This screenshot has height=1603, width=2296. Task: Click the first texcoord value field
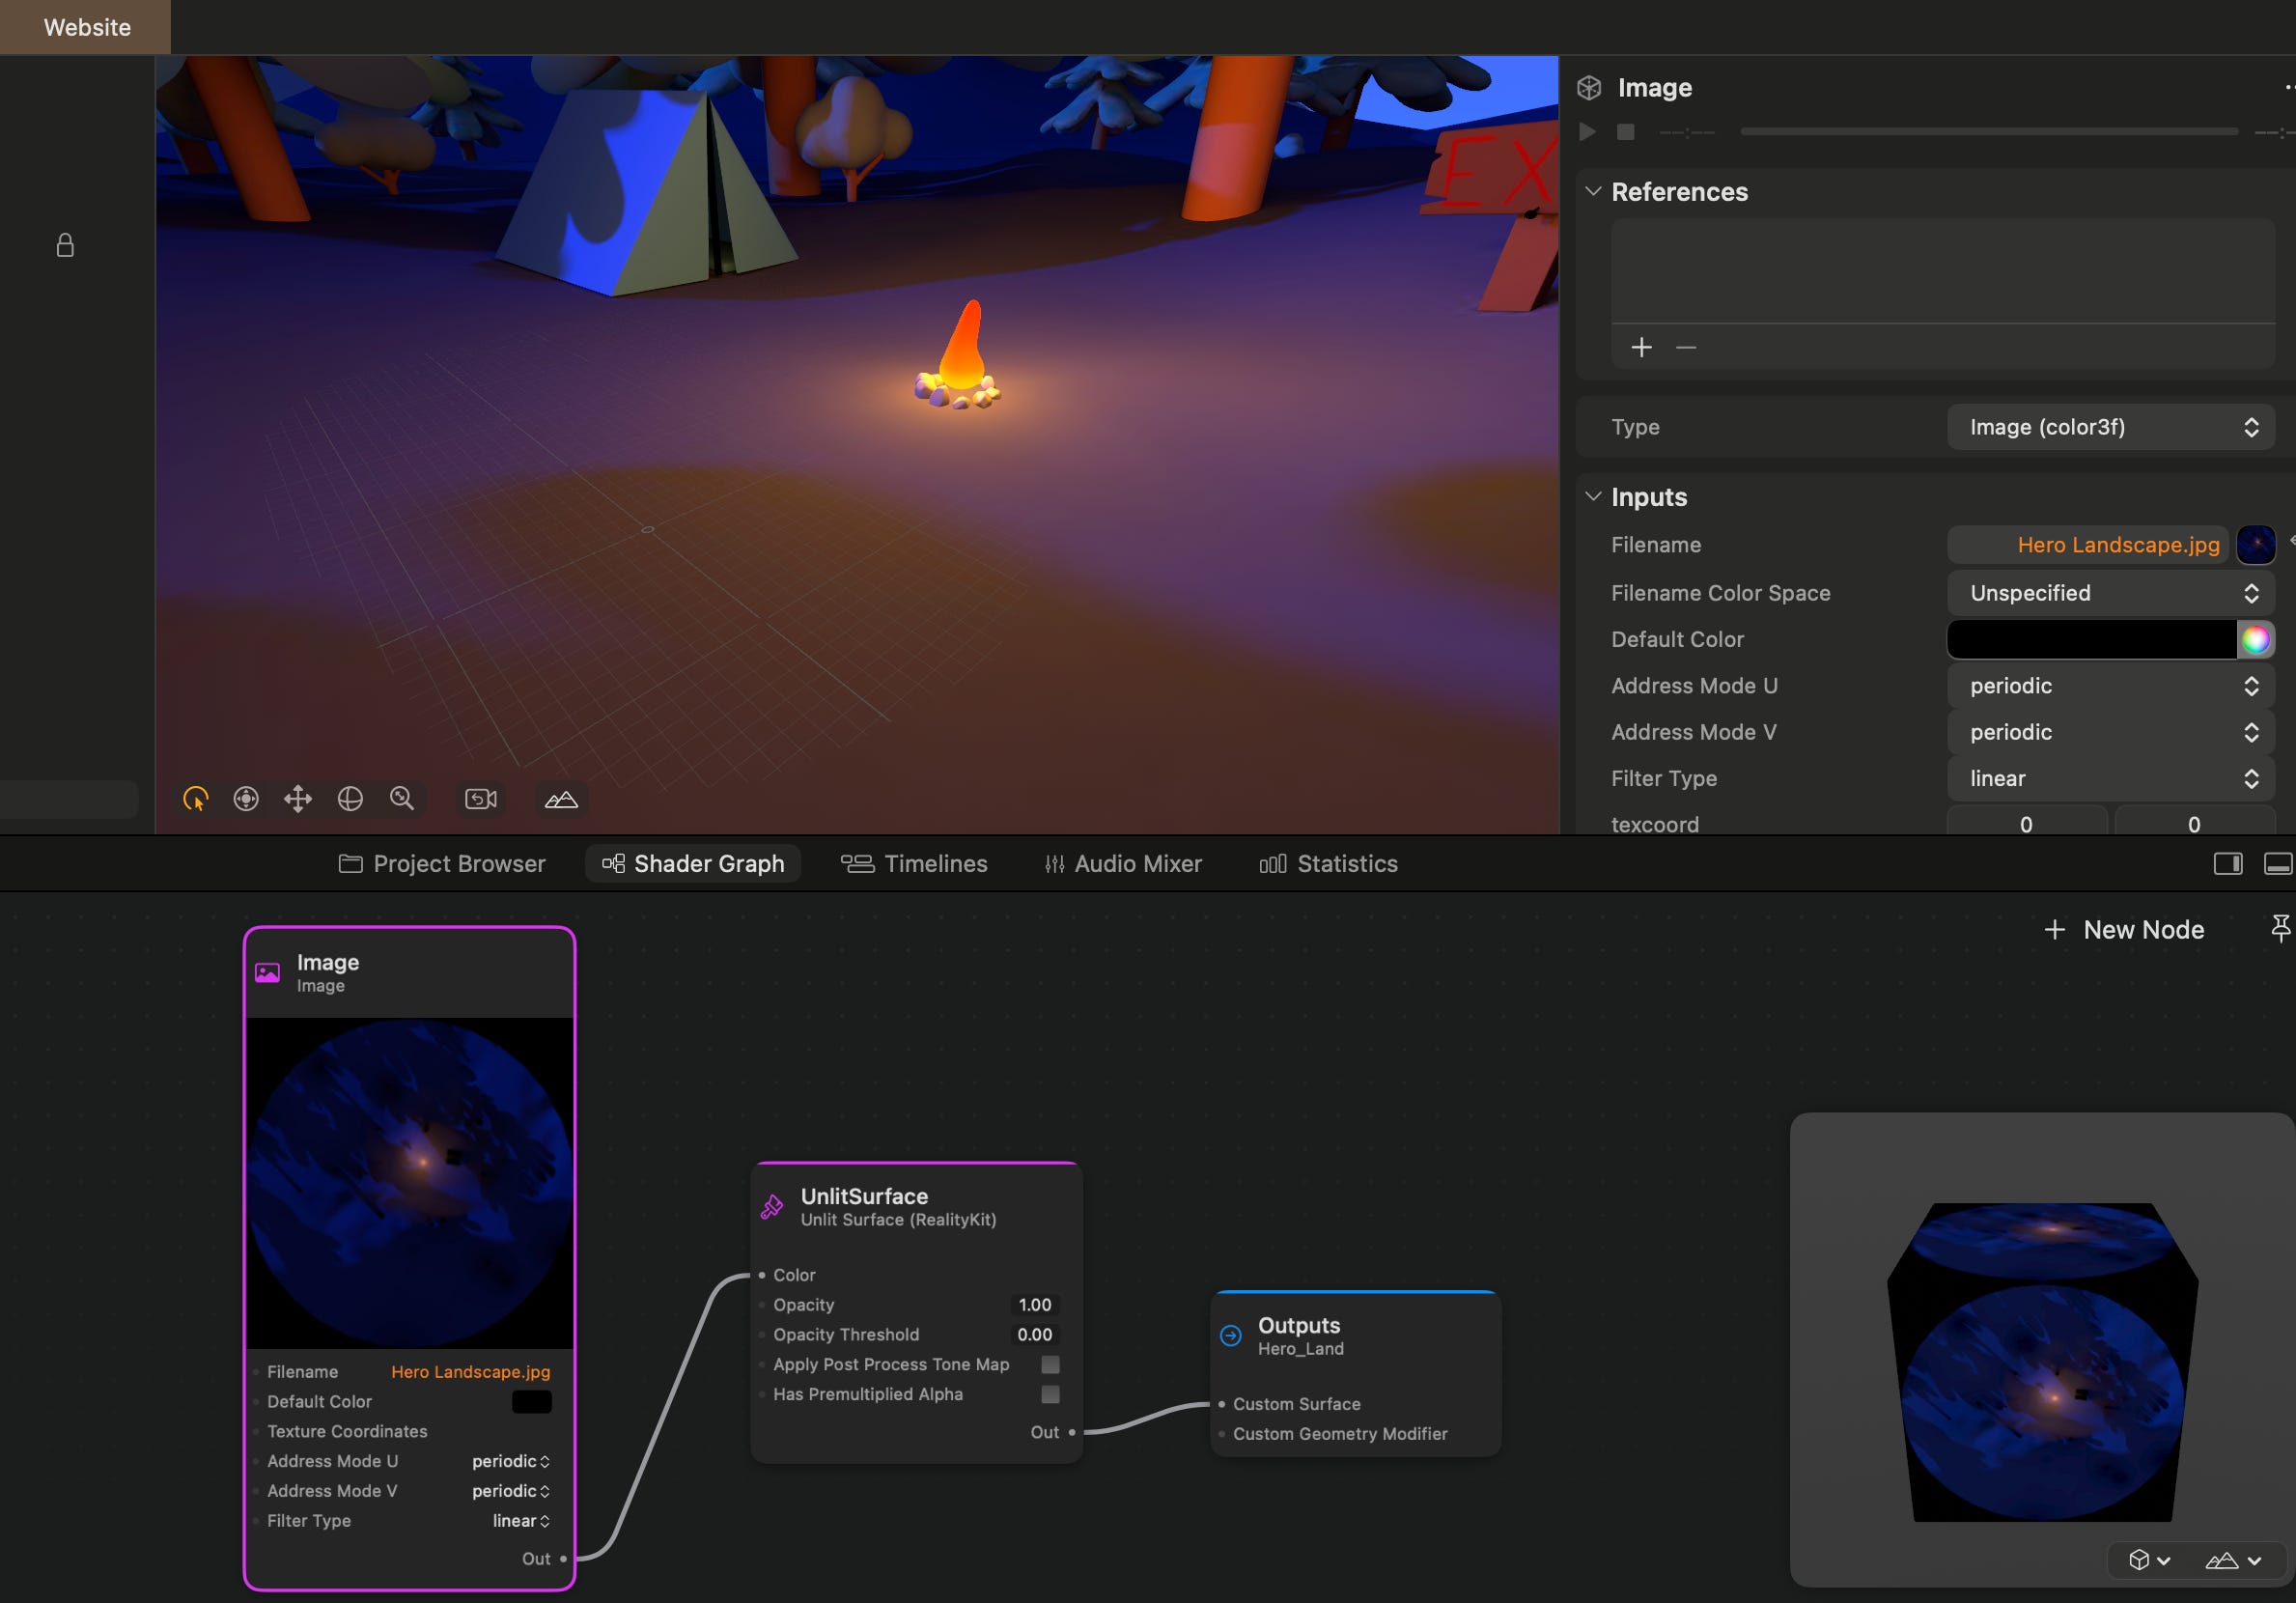click(x=2026, y=824)
